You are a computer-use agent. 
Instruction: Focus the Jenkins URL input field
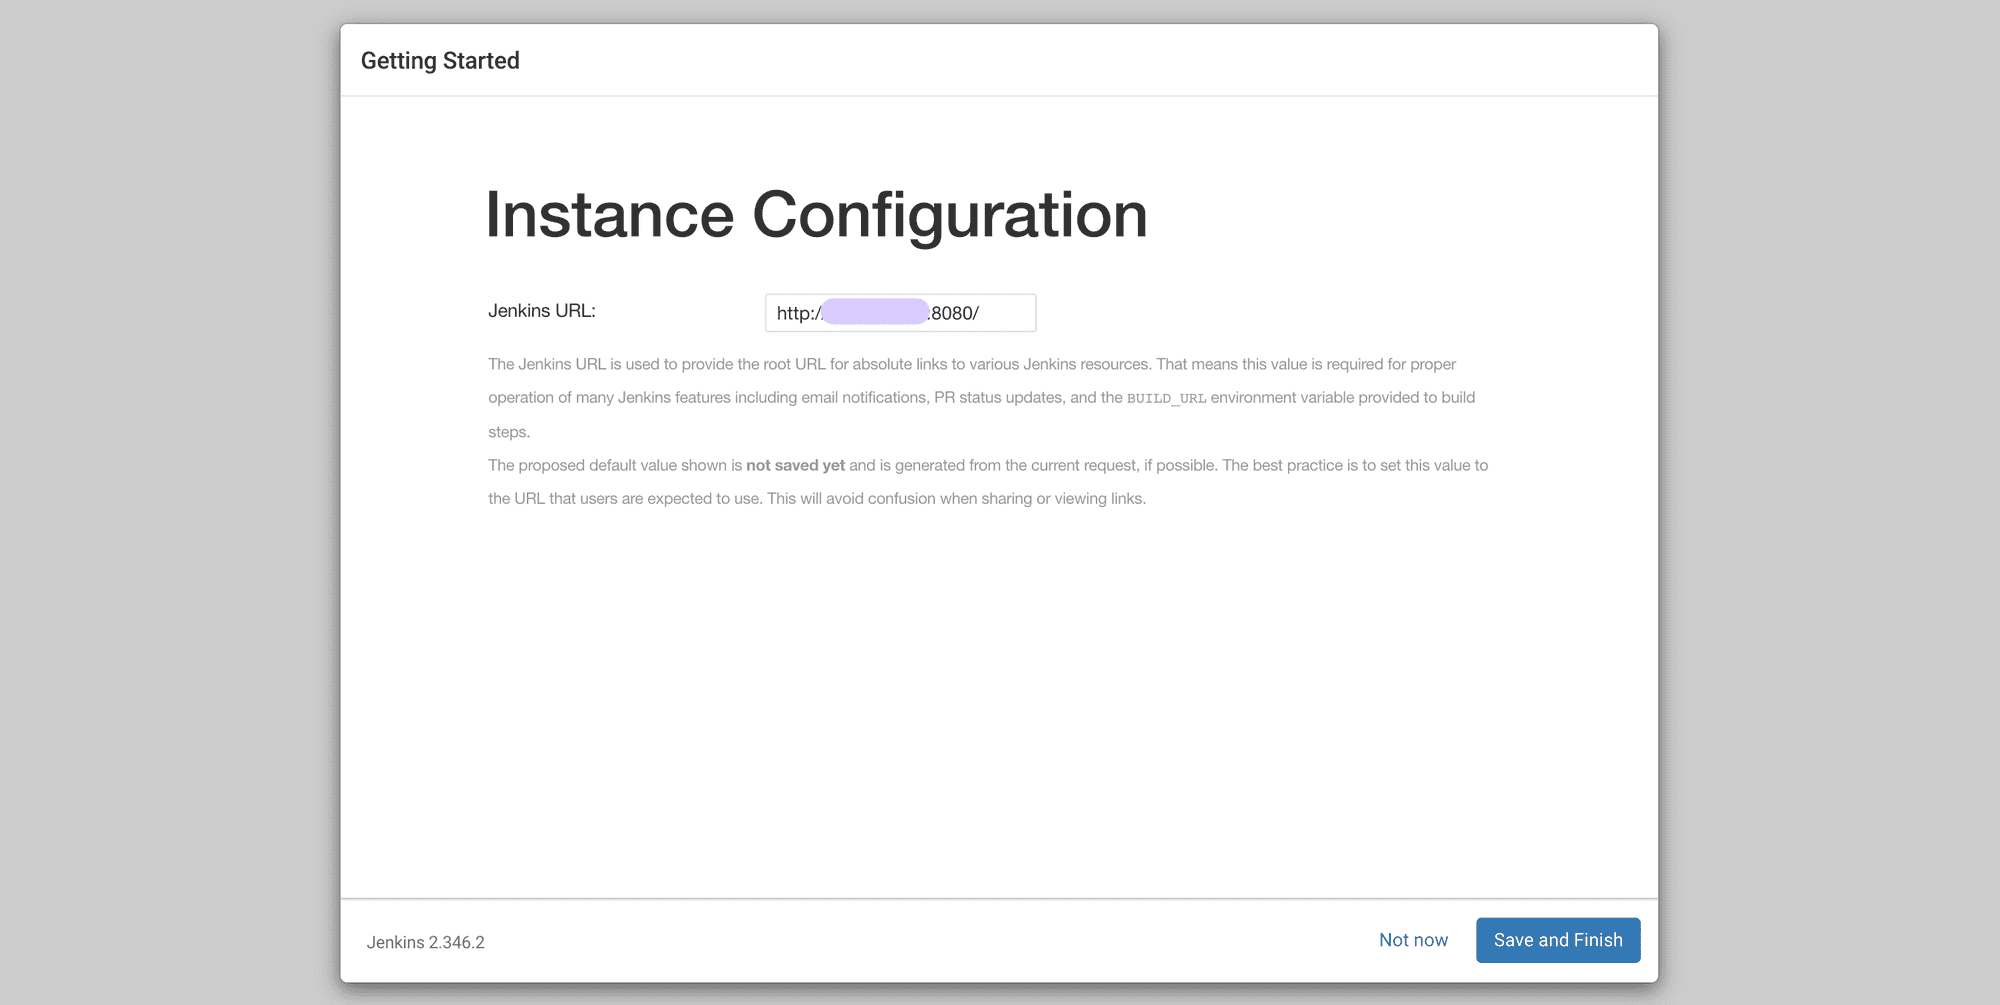[900, 313]
